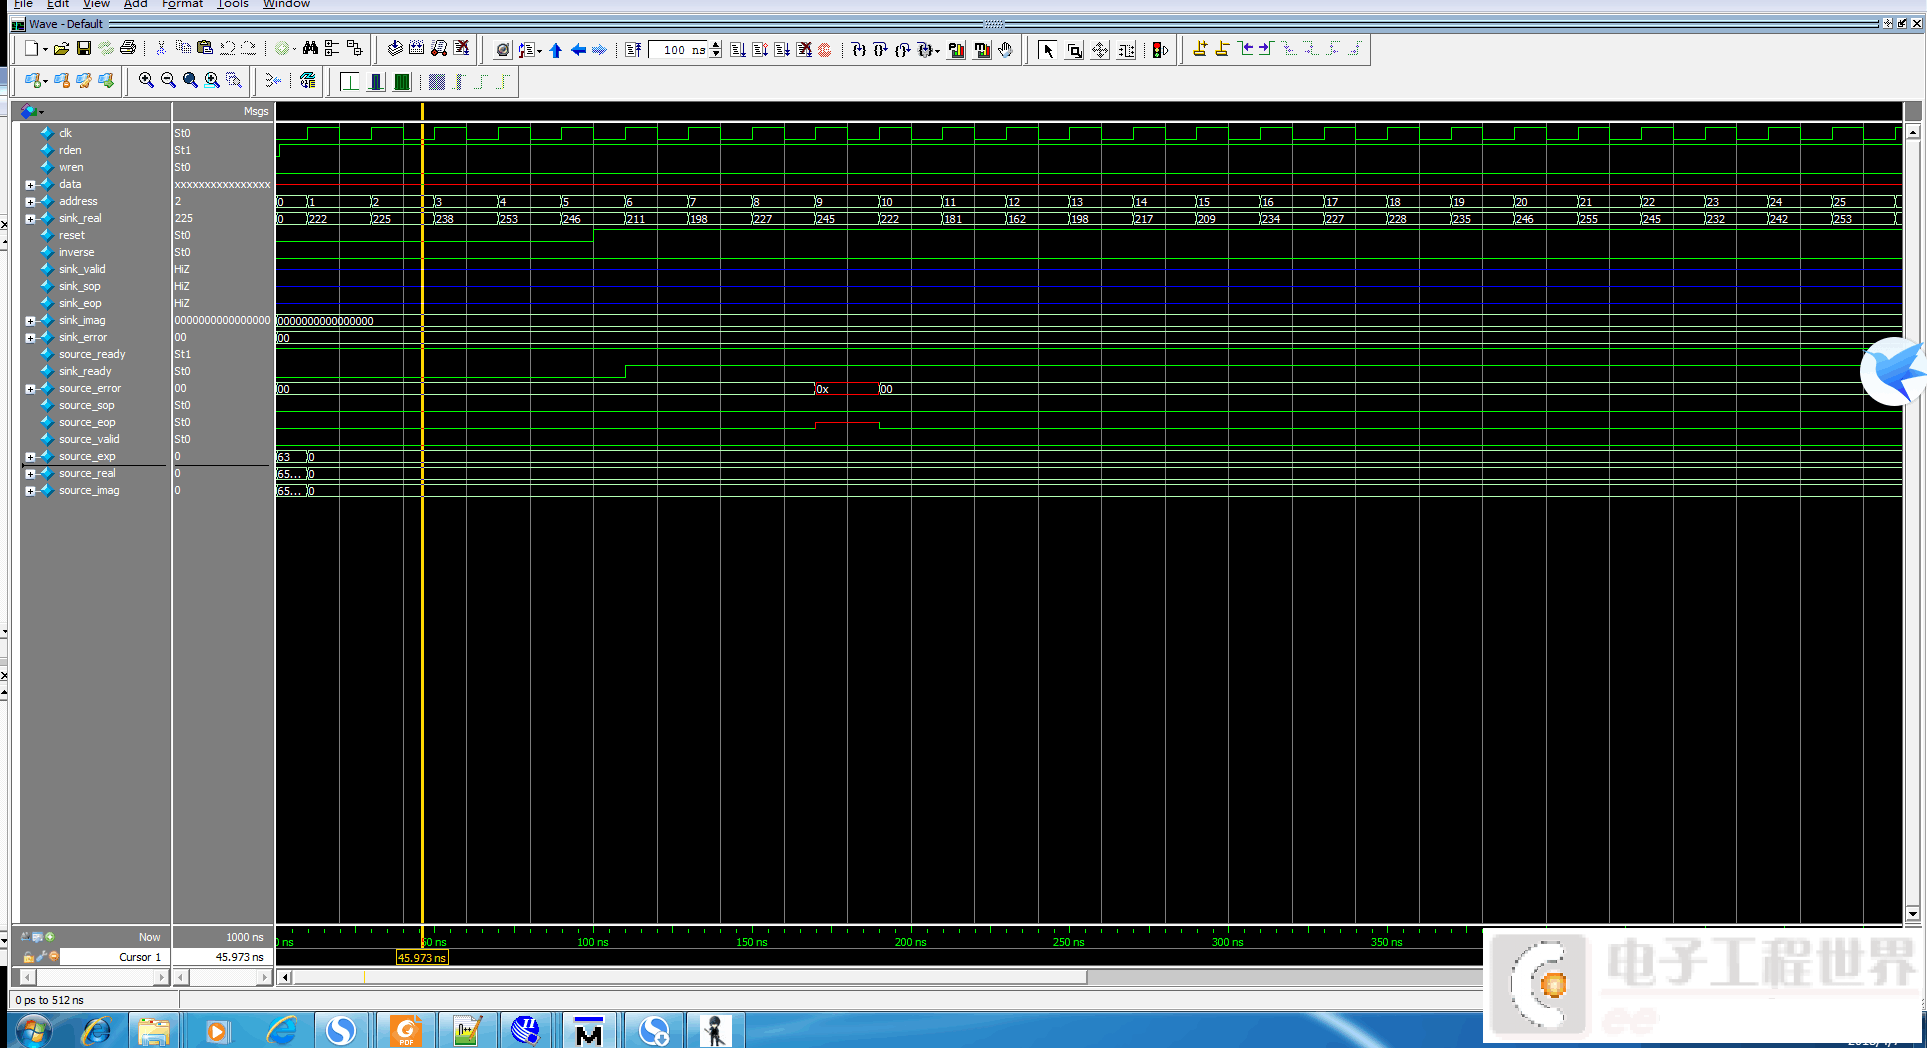
Task: Choose the Zoom mode box tool
Action: pos(1074,50)
